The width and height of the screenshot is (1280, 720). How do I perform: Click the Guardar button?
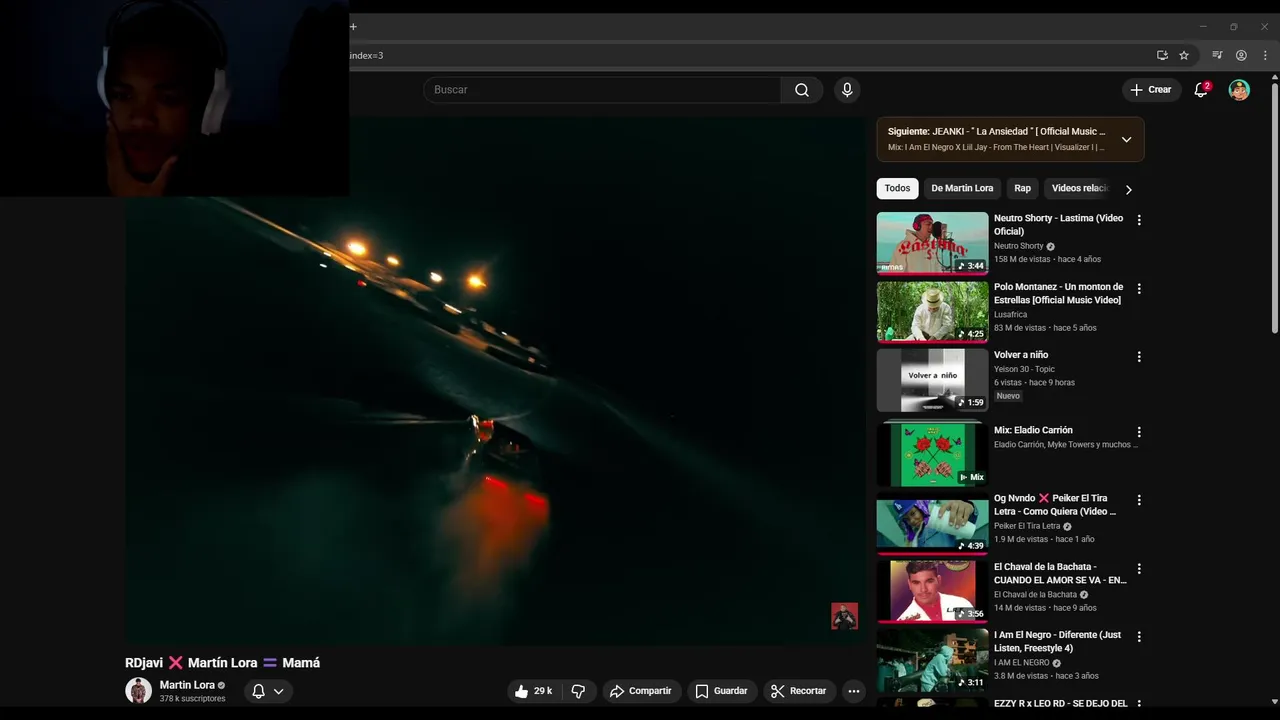pyautogui.click(x=721, y=691)
